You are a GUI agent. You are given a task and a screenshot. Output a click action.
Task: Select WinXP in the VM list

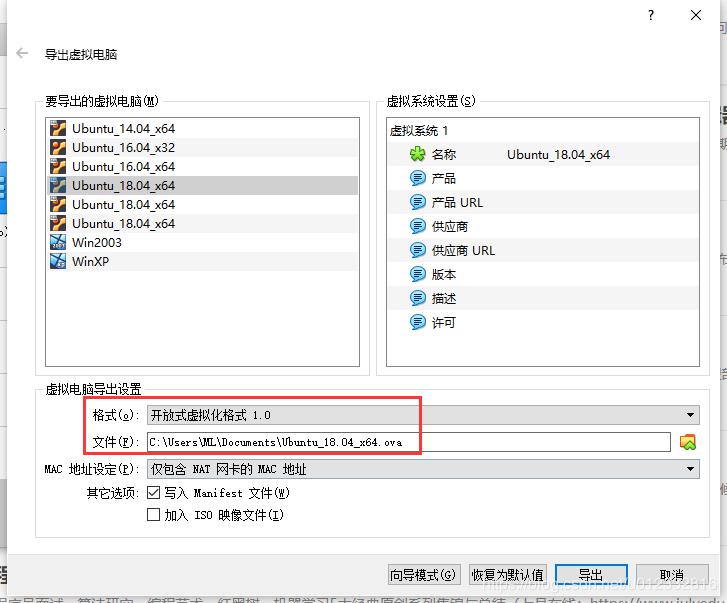click(203, 261)
